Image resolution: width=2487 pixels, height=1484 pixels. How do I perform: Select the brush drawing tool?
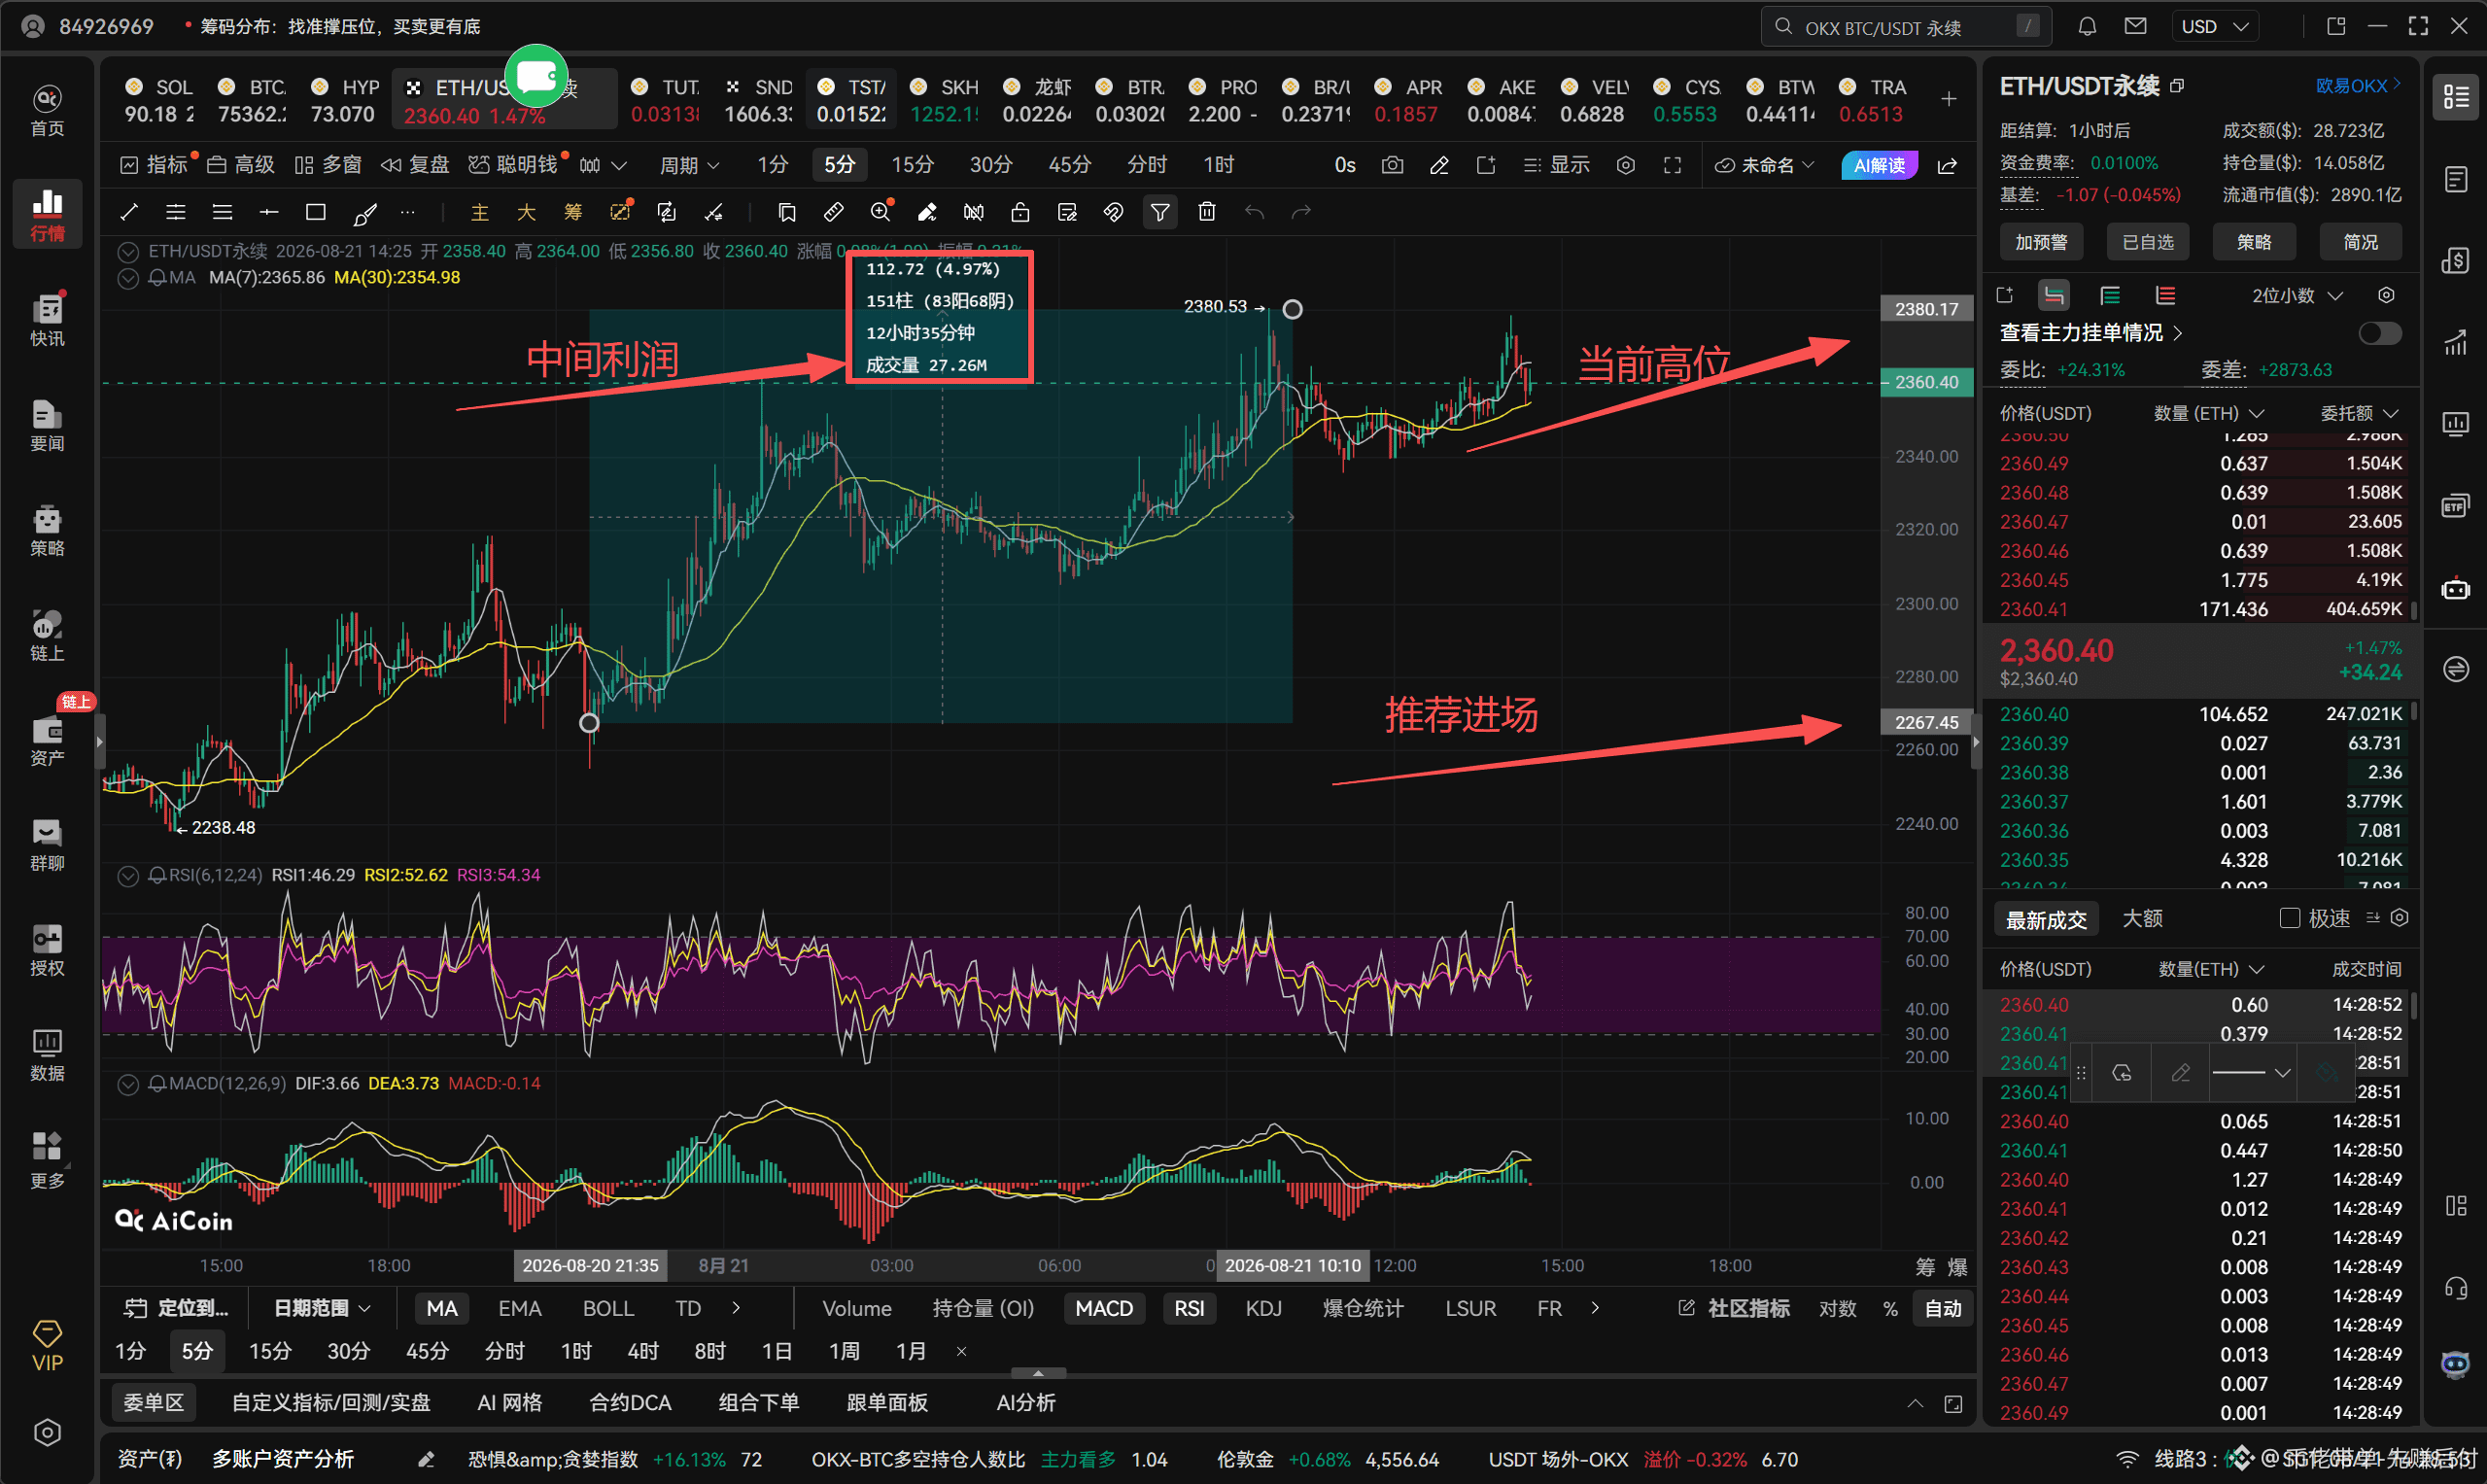pos(365,212)
